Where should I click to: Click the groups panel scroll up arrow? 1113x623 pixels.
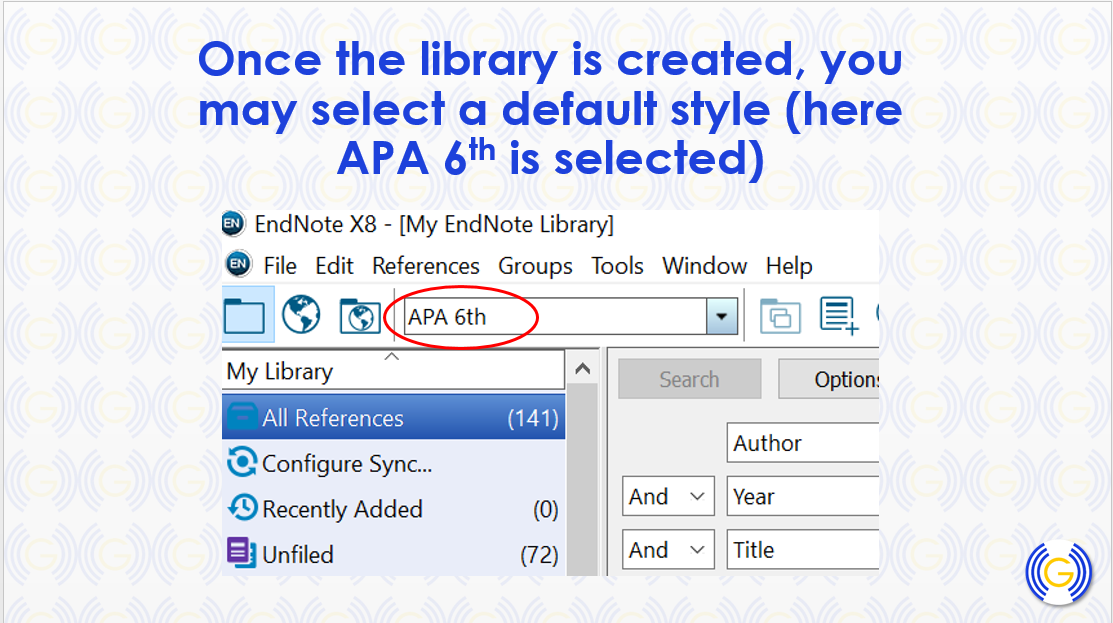(x=583, y=369)
